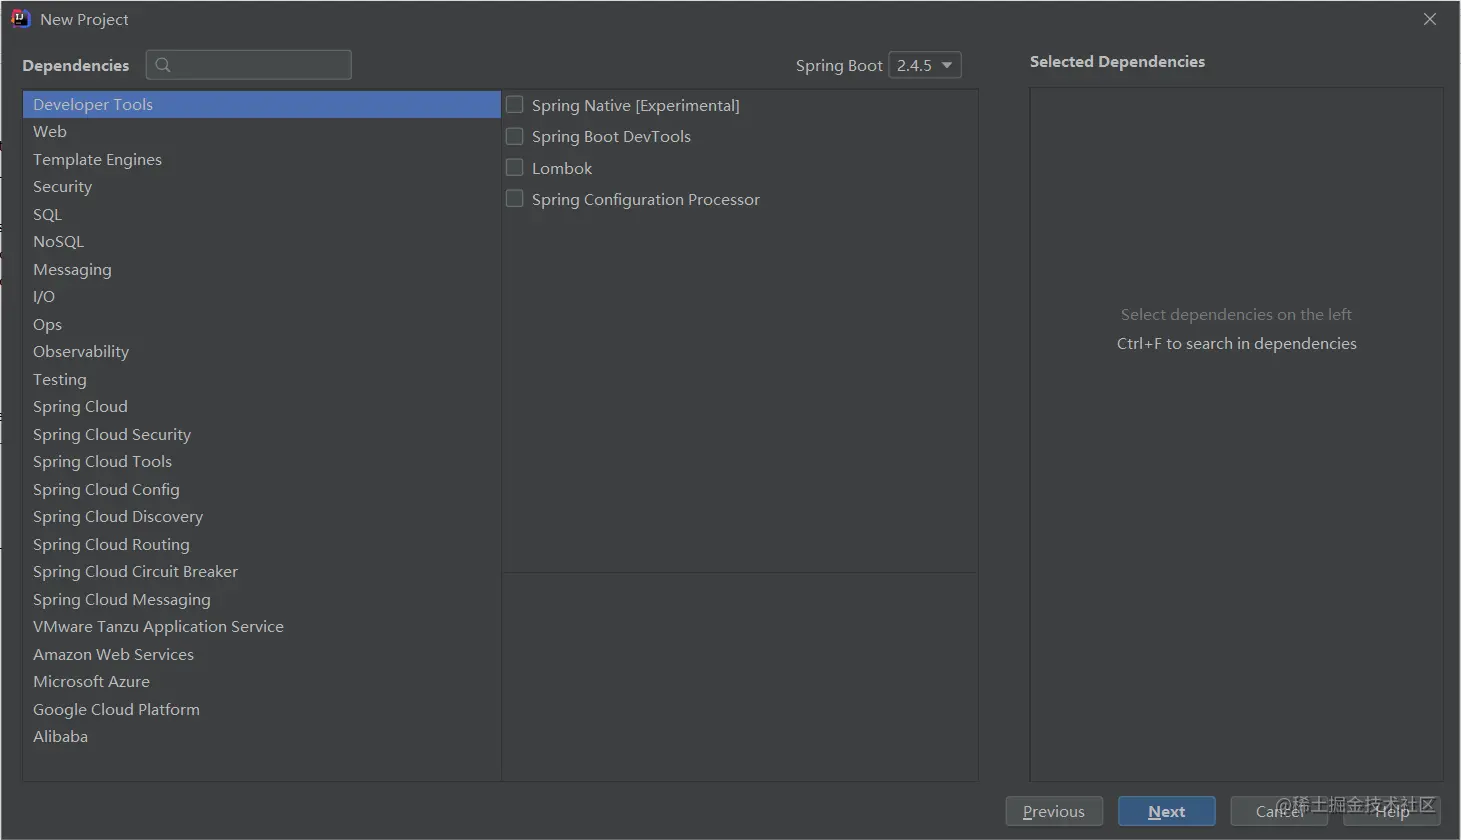Click the IntelliJ IDEA logo icon
Viewport: 1461px width, 840px height.
20,19
